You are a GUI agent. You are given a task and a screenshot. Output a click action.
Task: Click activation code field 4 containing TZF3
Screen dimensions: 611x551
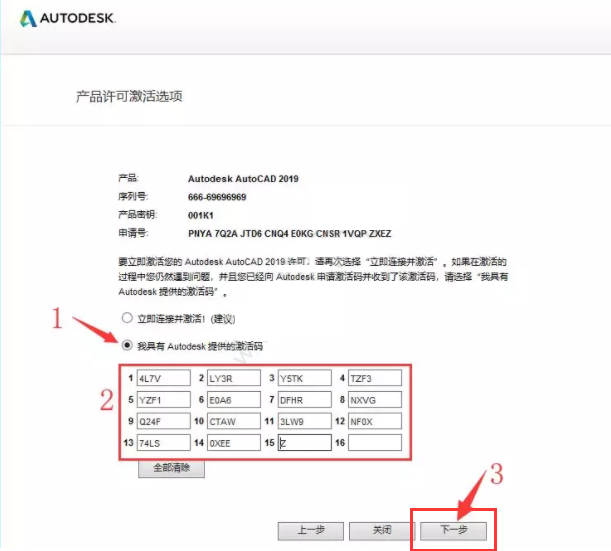point(375,378)
